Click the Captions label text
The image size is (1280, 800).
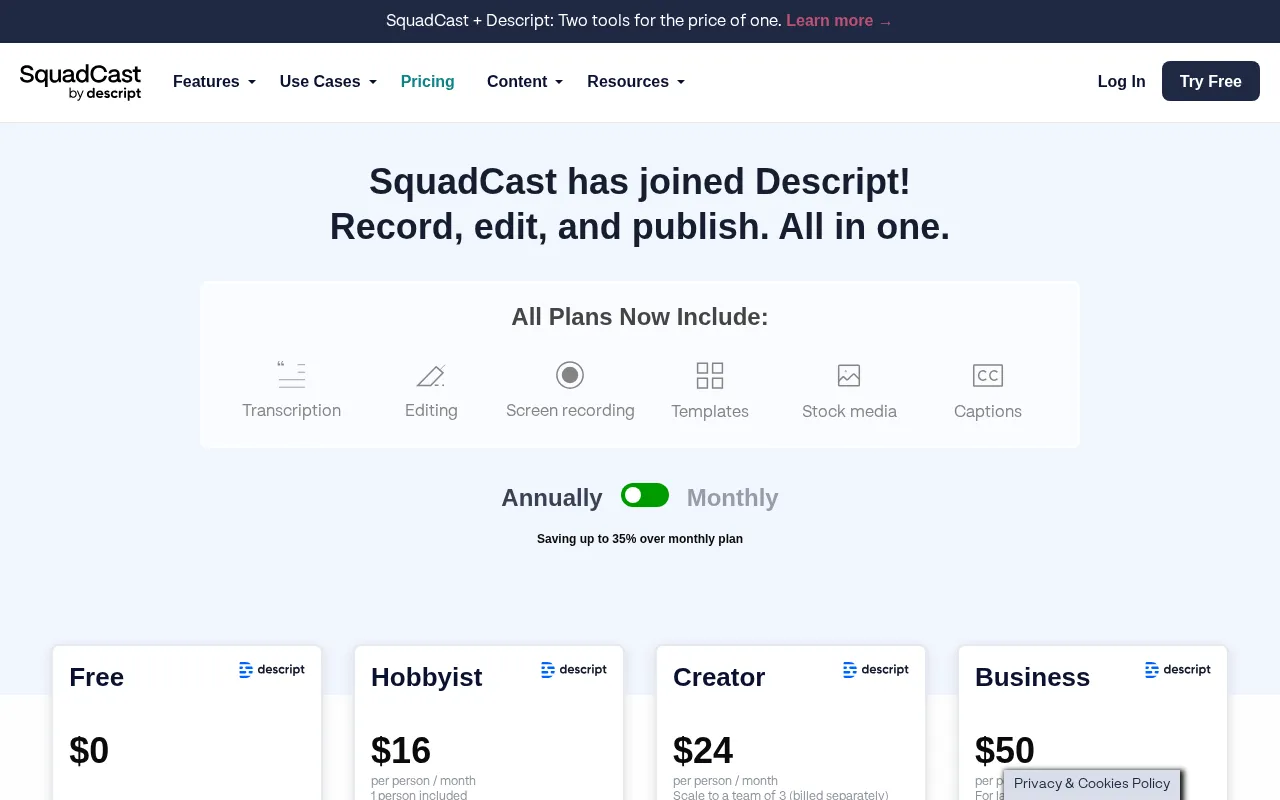(x=988, y=411)
